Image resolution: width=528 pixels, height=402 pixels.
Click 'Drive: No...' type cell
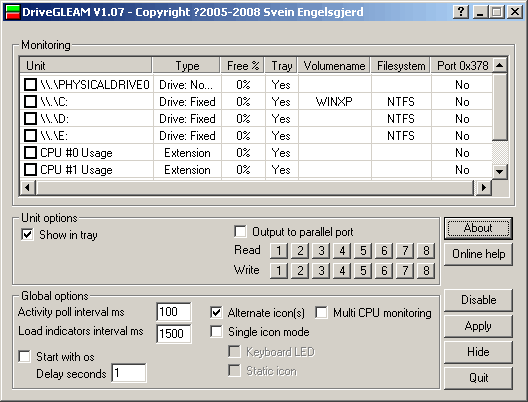(186, 85)
